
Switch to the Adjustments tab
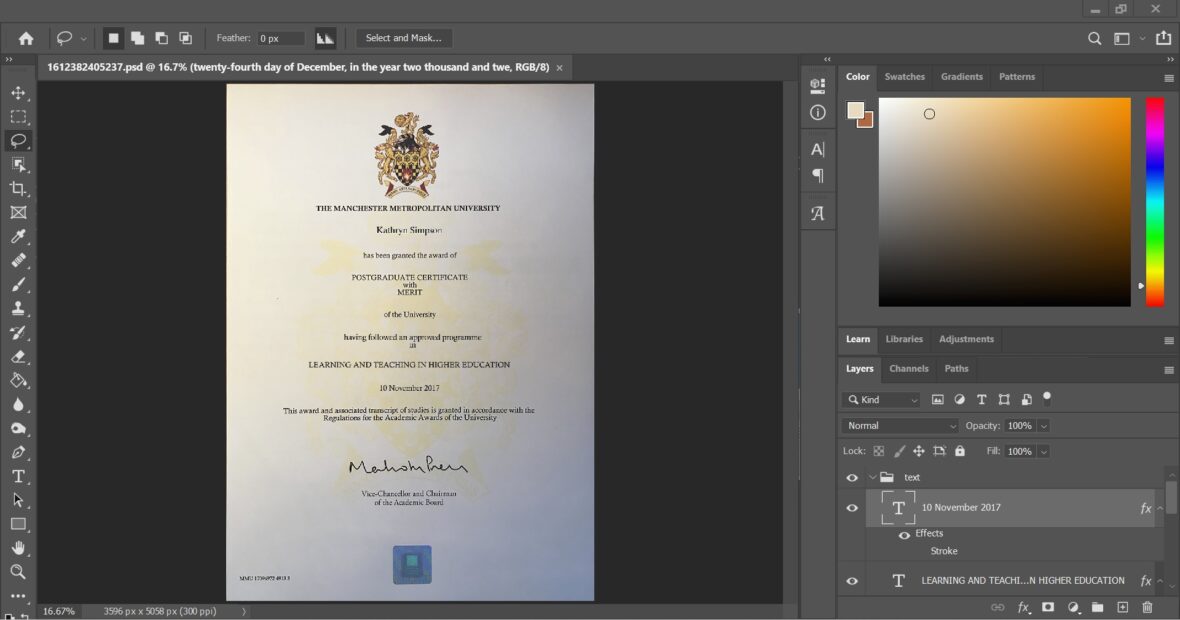click(x=966, y=339)
